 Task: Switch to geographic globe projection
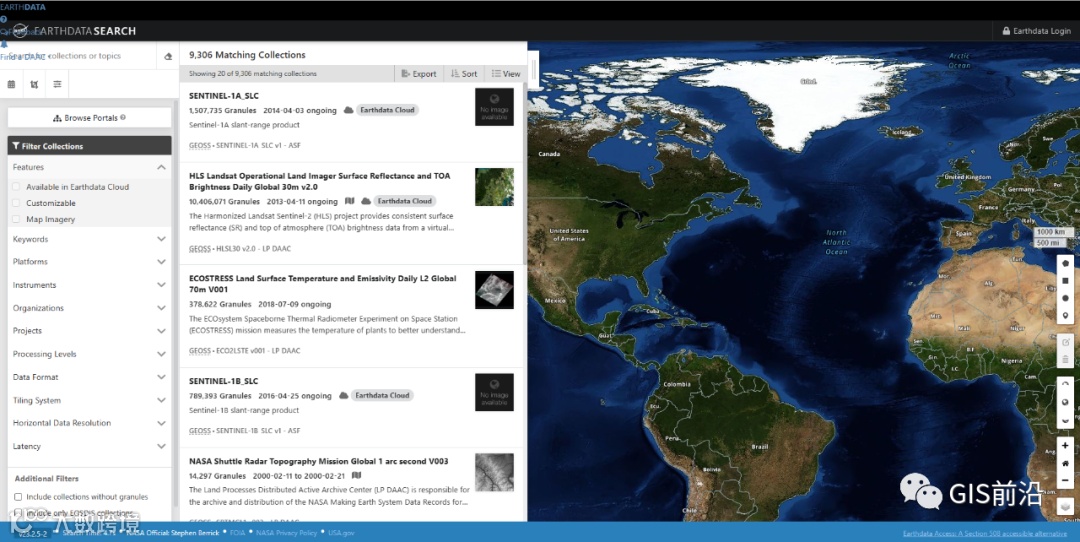point(1066,402)
